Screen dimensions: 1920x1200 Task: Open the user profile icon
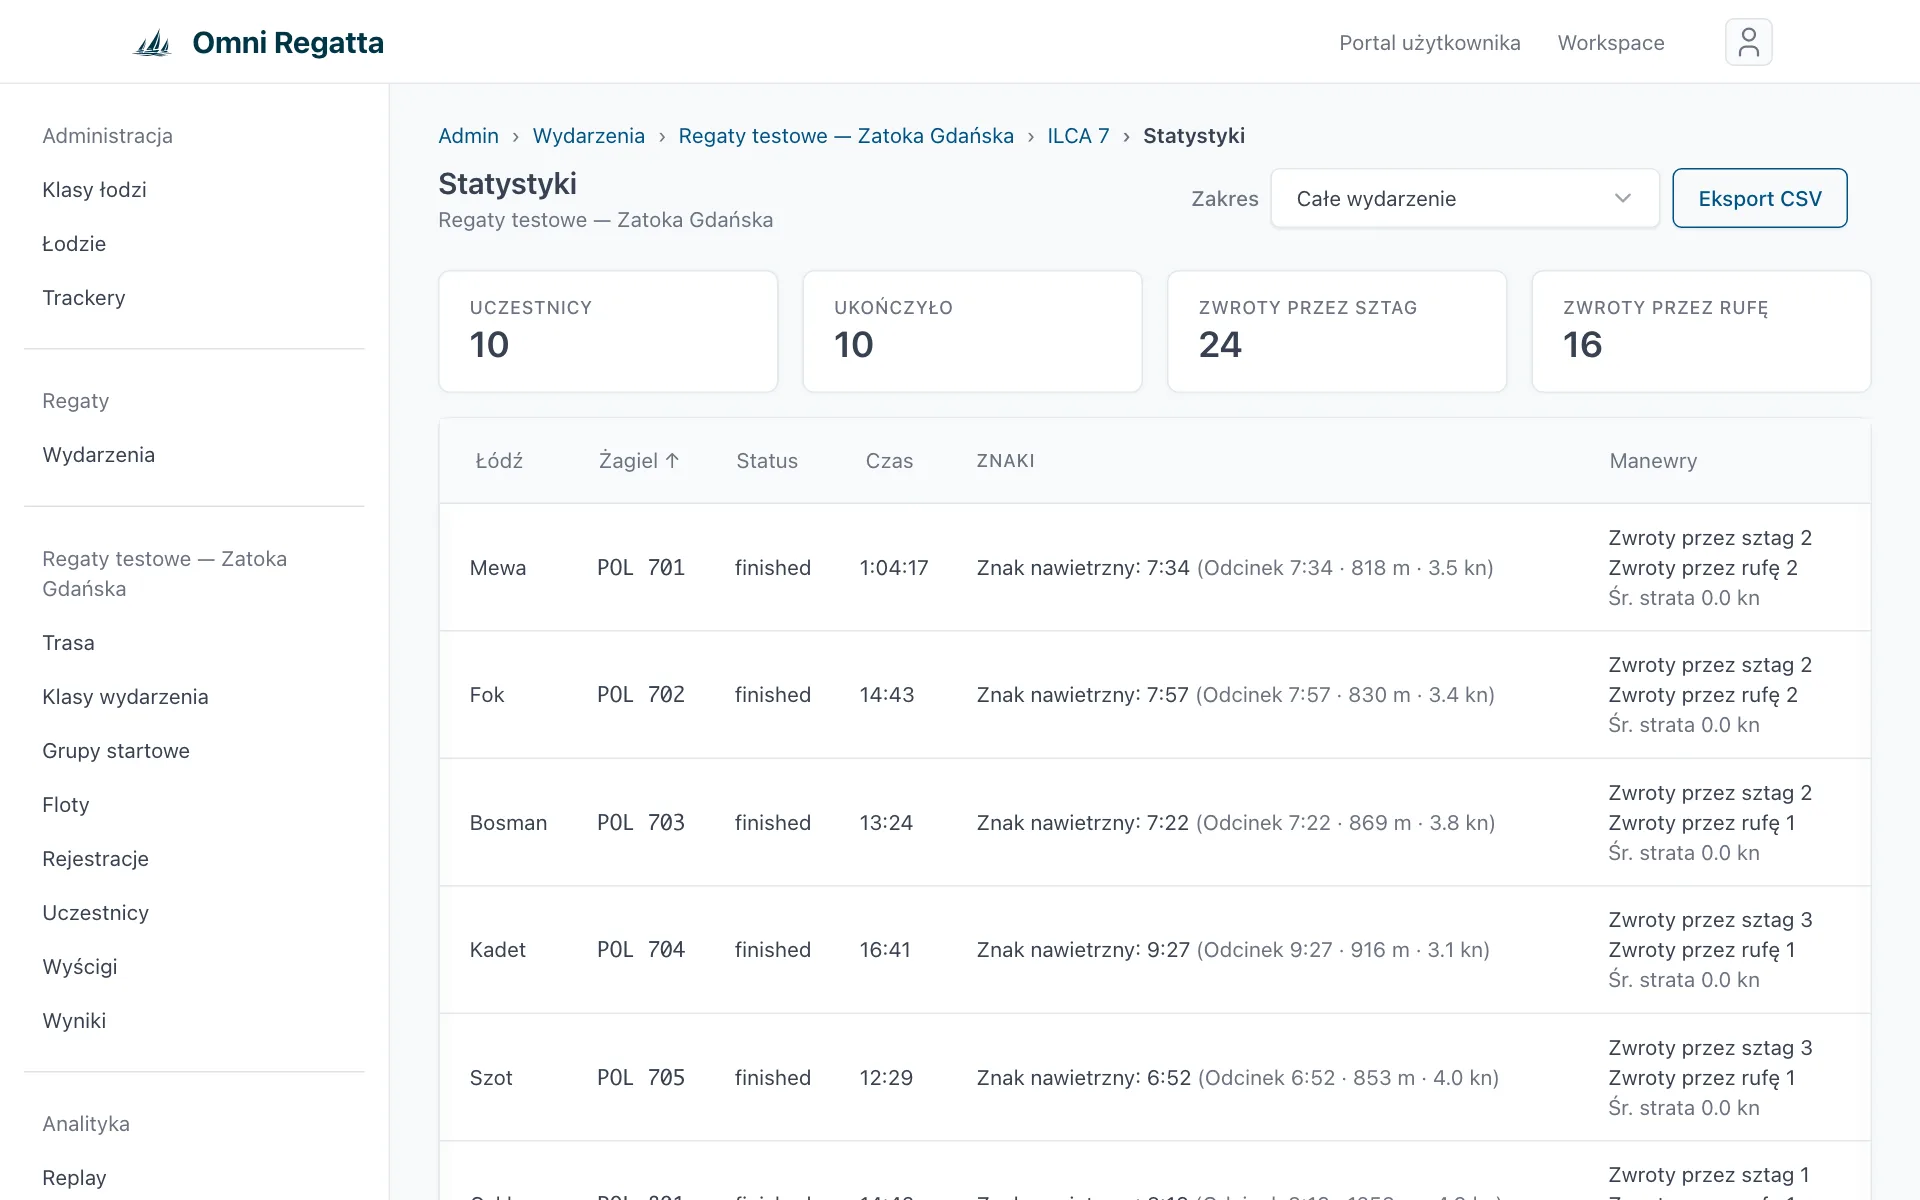click(x=1748, y=42)
